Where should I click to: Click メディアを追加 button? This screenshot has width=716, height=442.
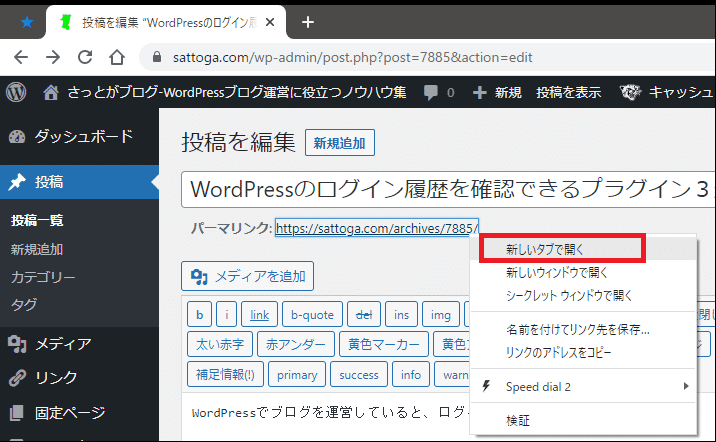point(247,276)
